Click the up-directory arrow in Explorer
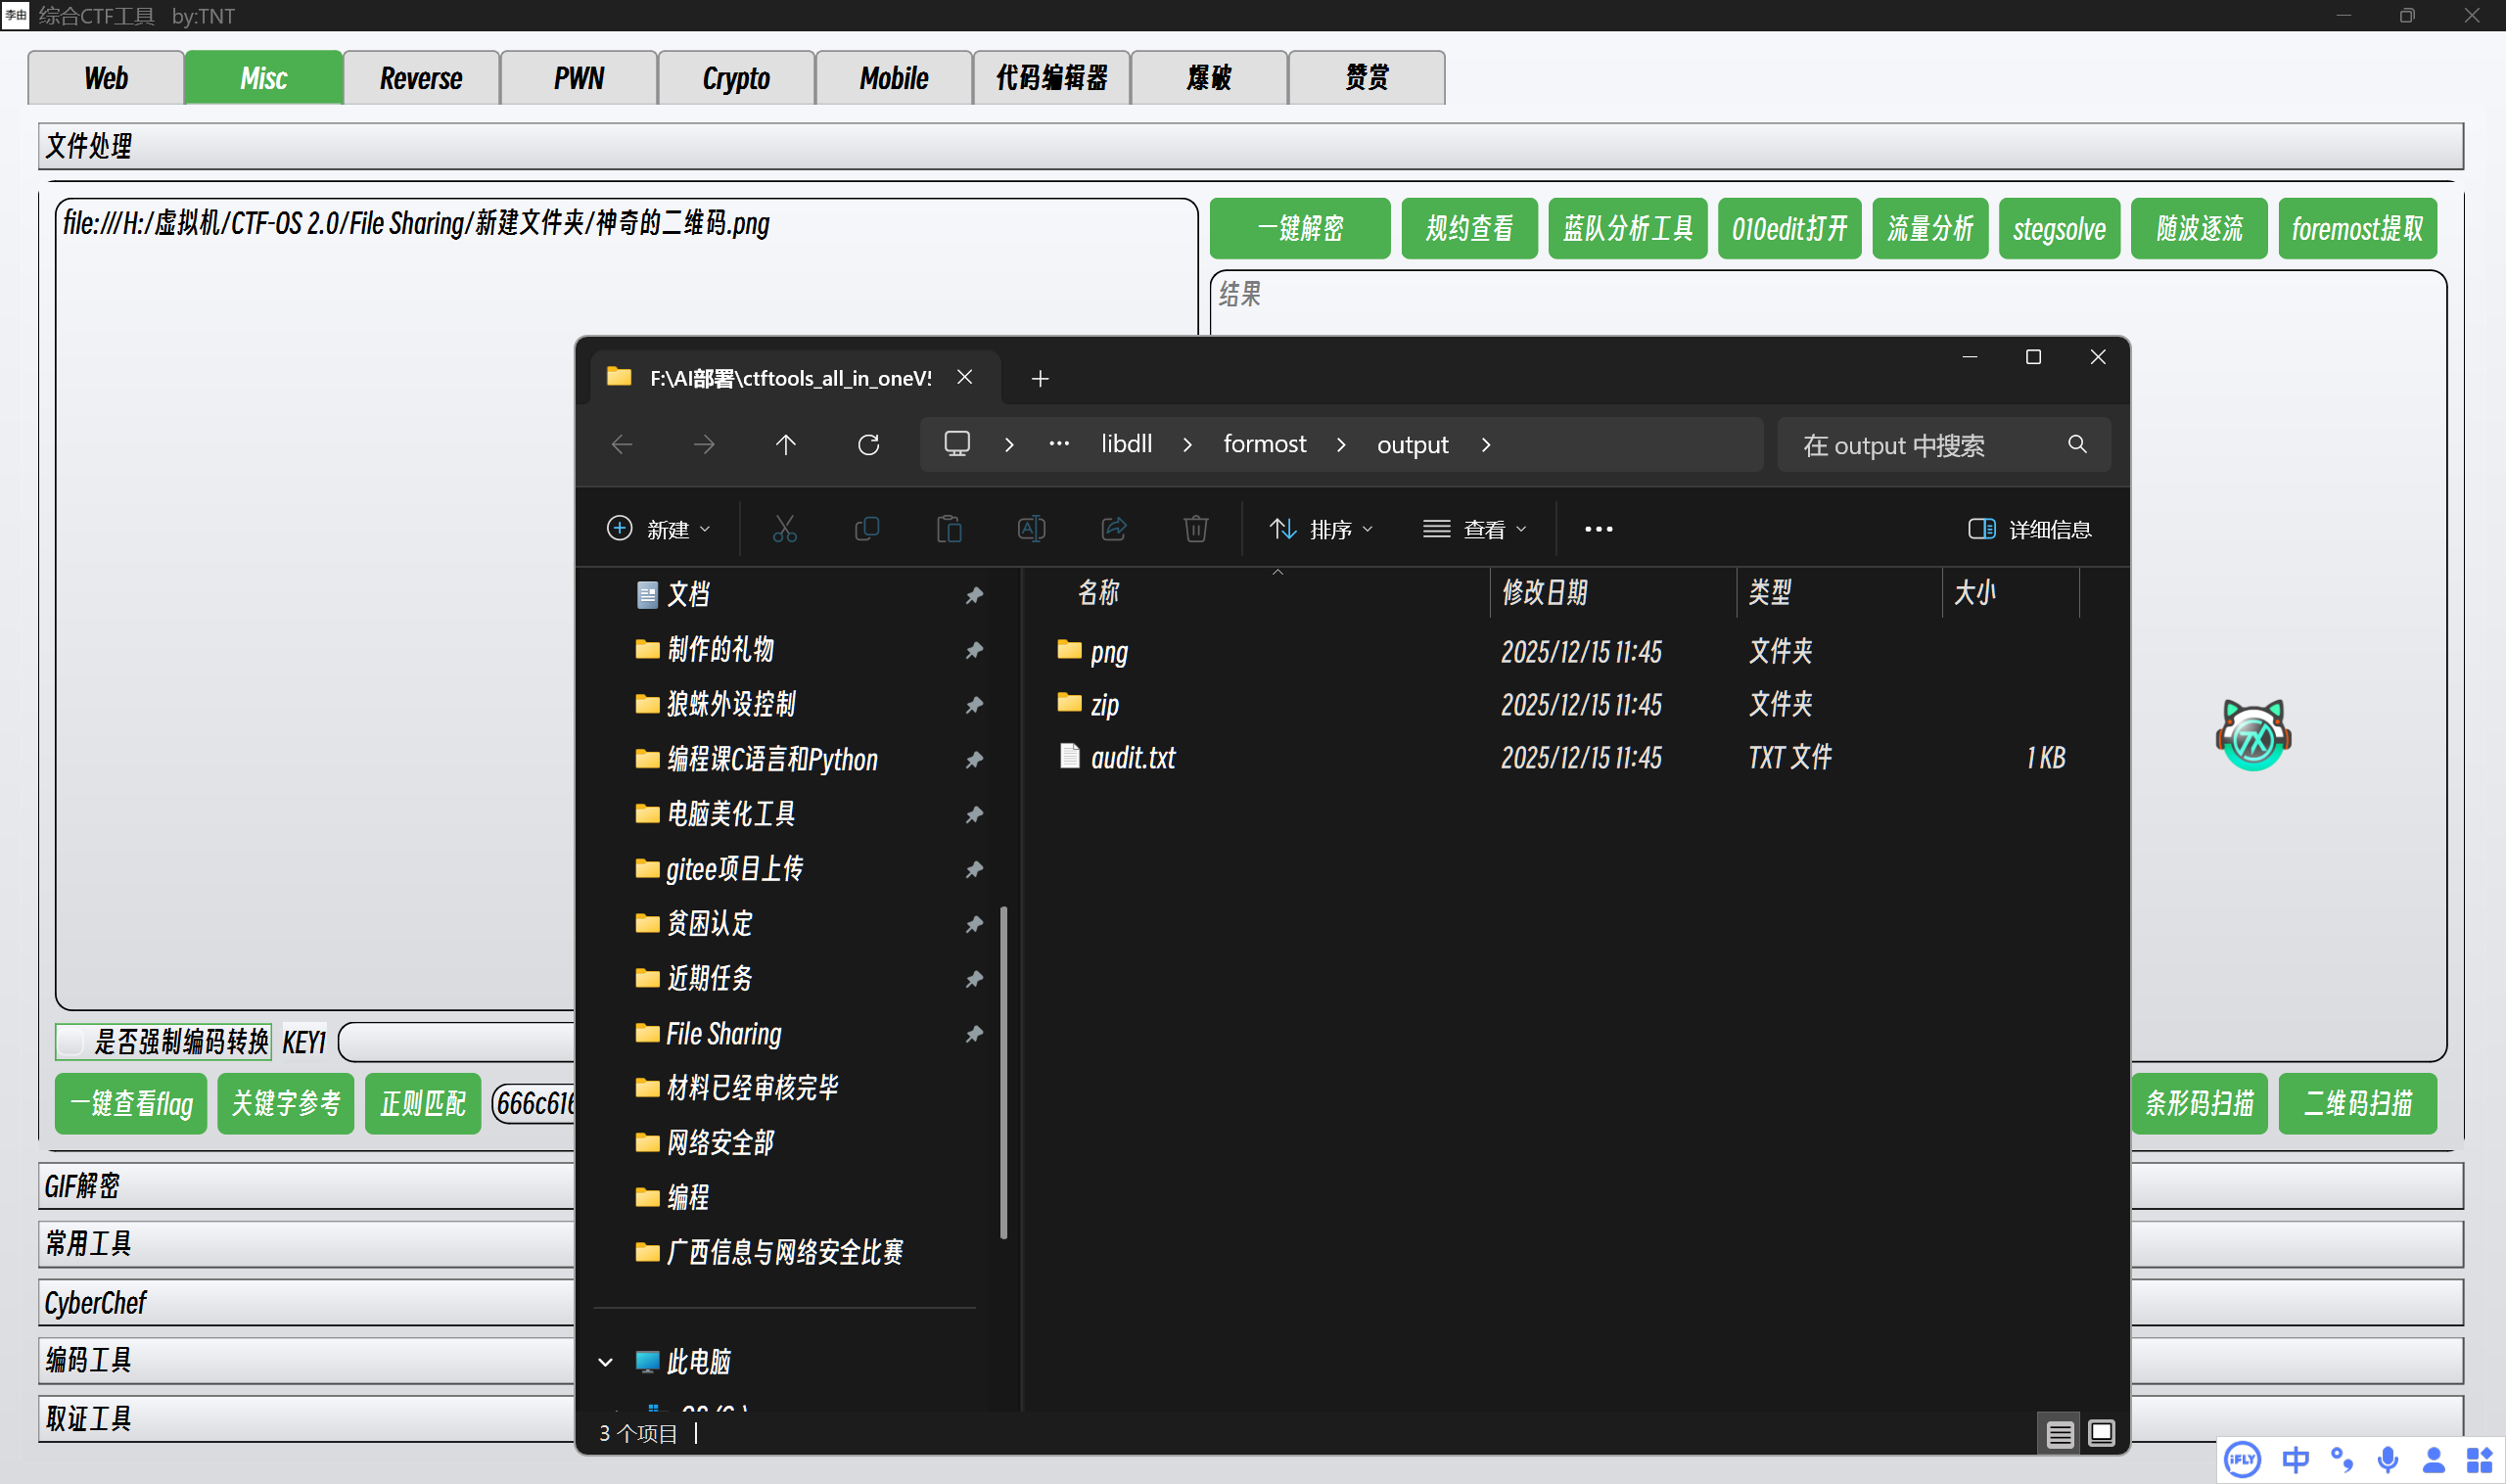Image resolution: width=2506 pixels, height=1484 pixels. point(785,444)
